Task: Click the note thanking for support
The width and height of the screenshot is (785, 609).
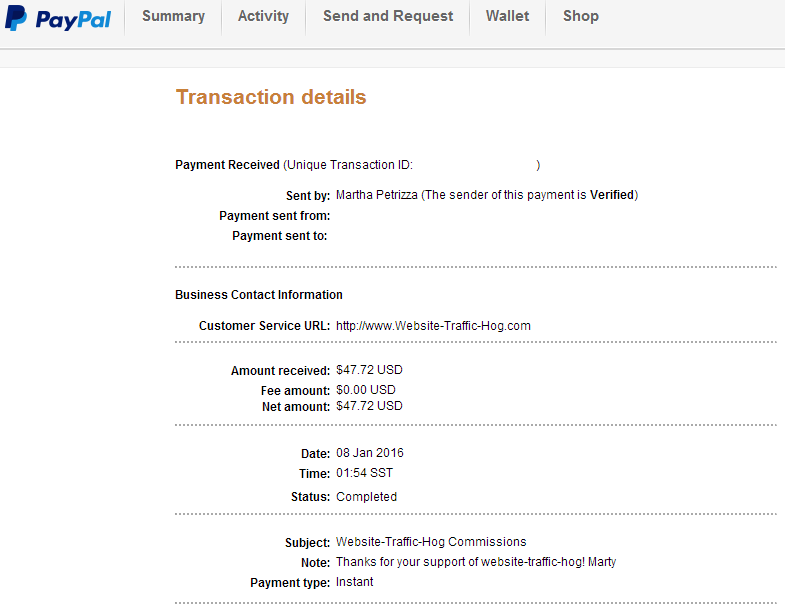Action: (x=476, y=562)
